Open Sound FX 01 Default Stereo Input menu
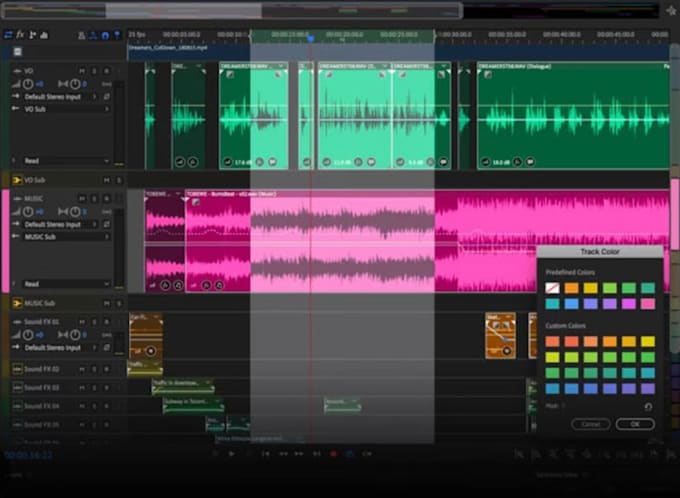 coord(59,347)
